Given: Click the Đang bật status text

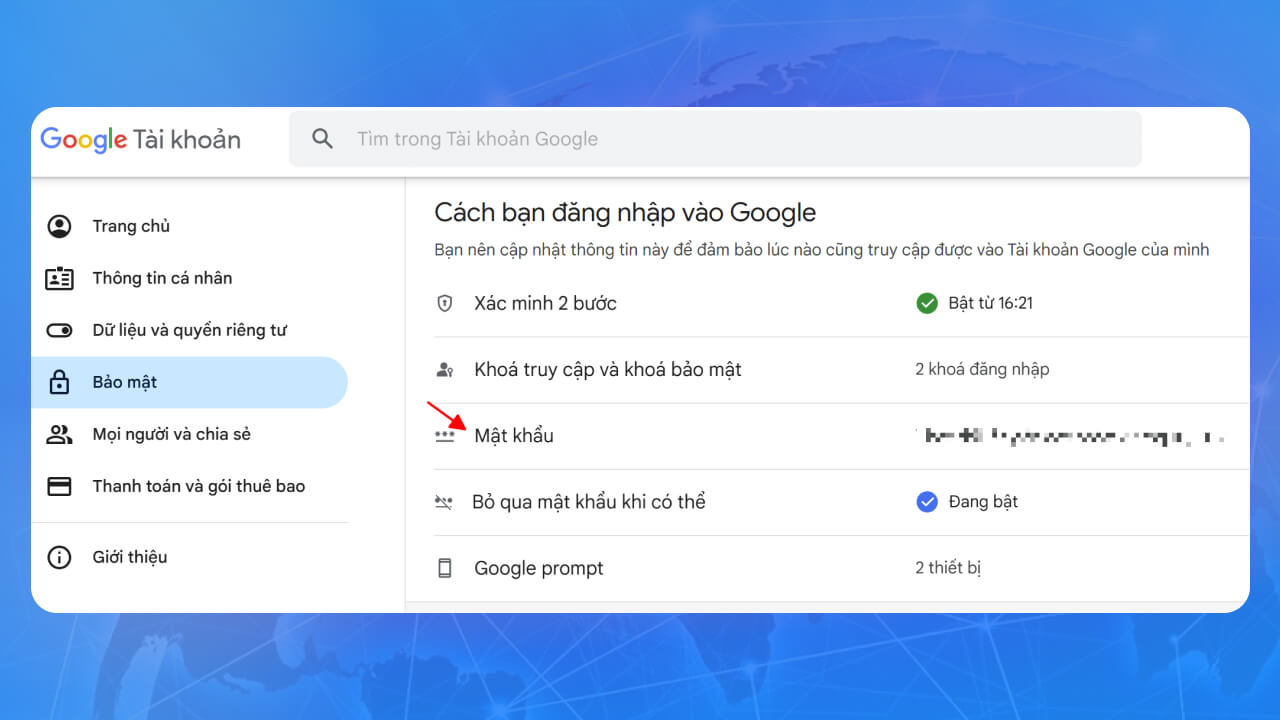Looking at the screenshot, I should 983,502.
